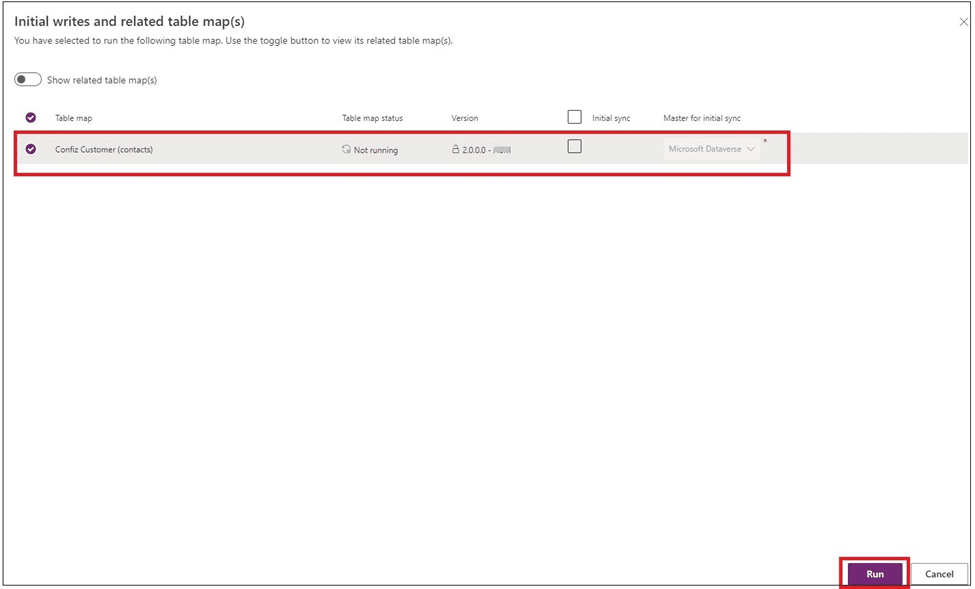
Task: Click the Not running status text
Action: [376, 150]
